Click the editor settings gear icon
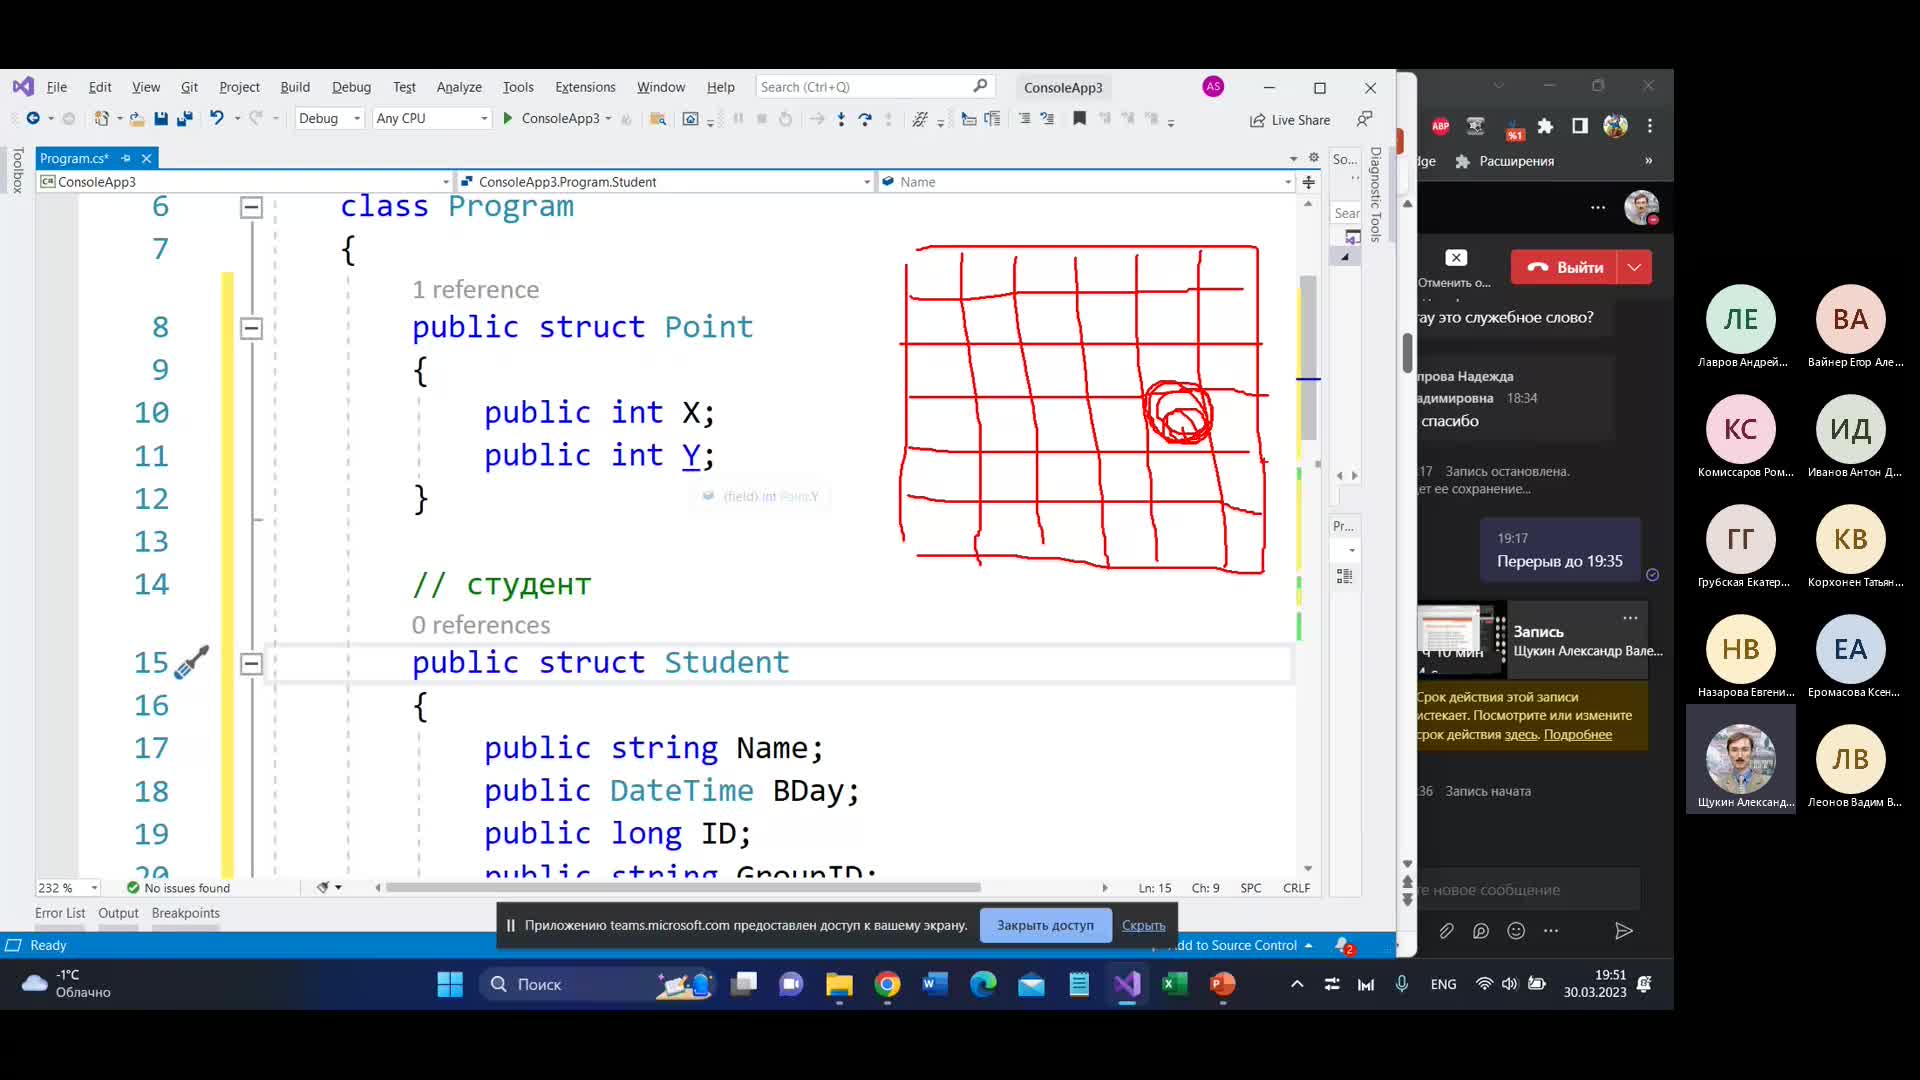 coord(1314,158)
